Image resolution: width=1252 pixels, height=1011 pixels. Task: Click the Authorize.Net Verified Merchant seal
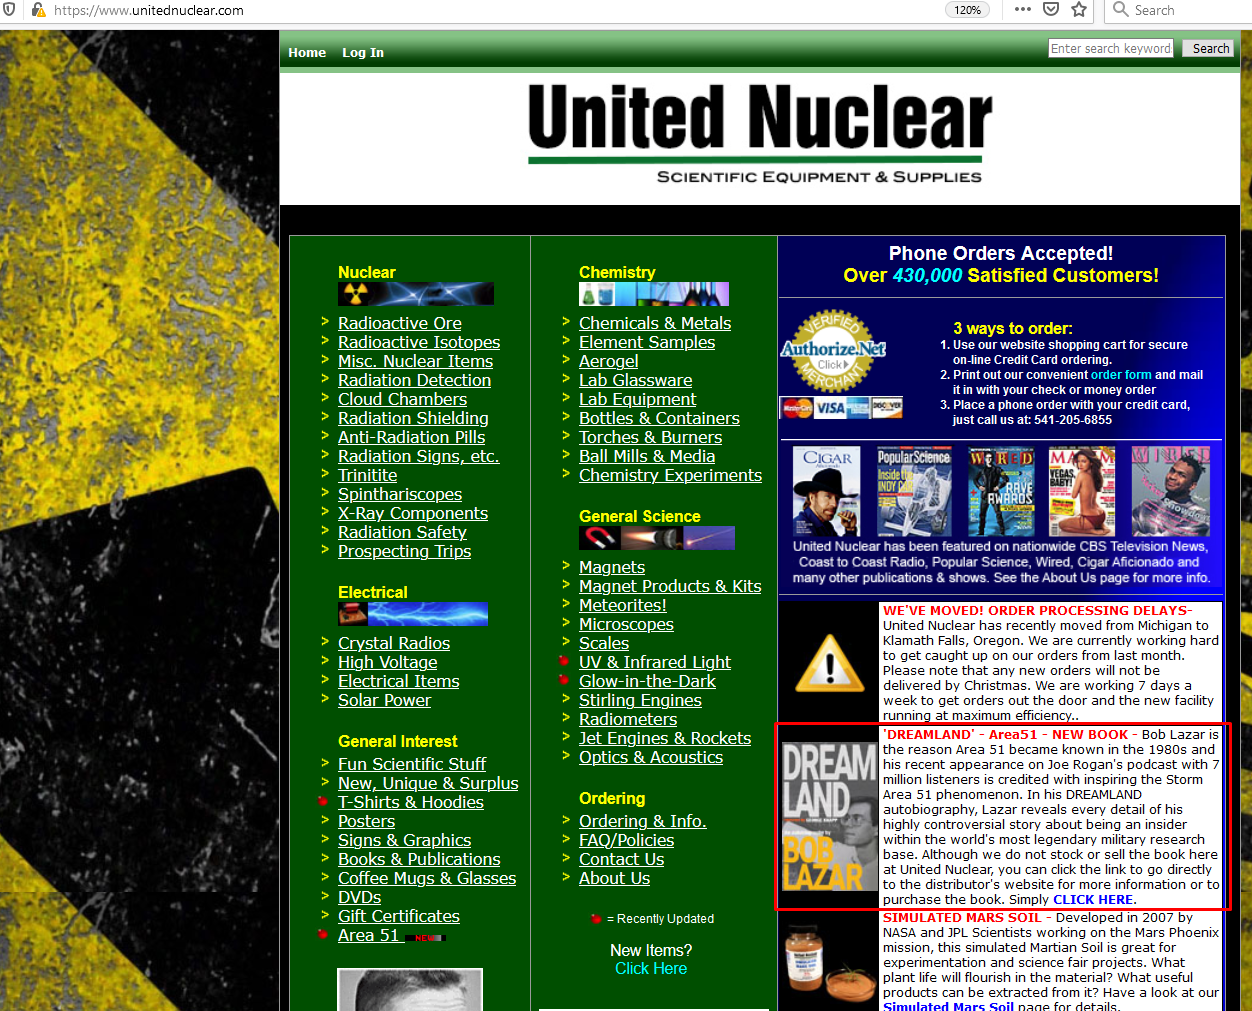(x=833, y=350)
